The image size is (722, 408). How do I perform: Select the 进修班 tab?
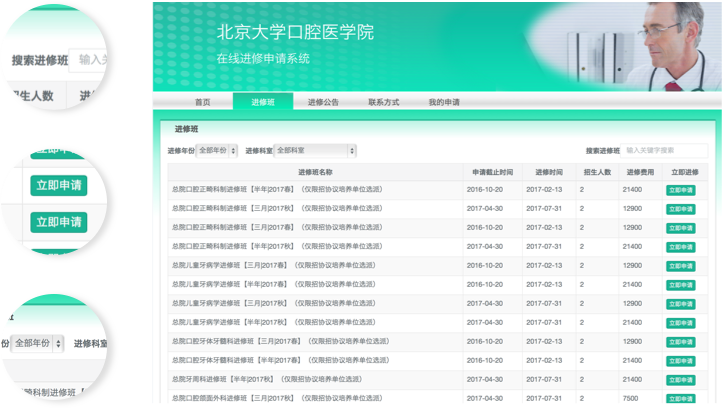pyautogui.click(x=263, y=102)
